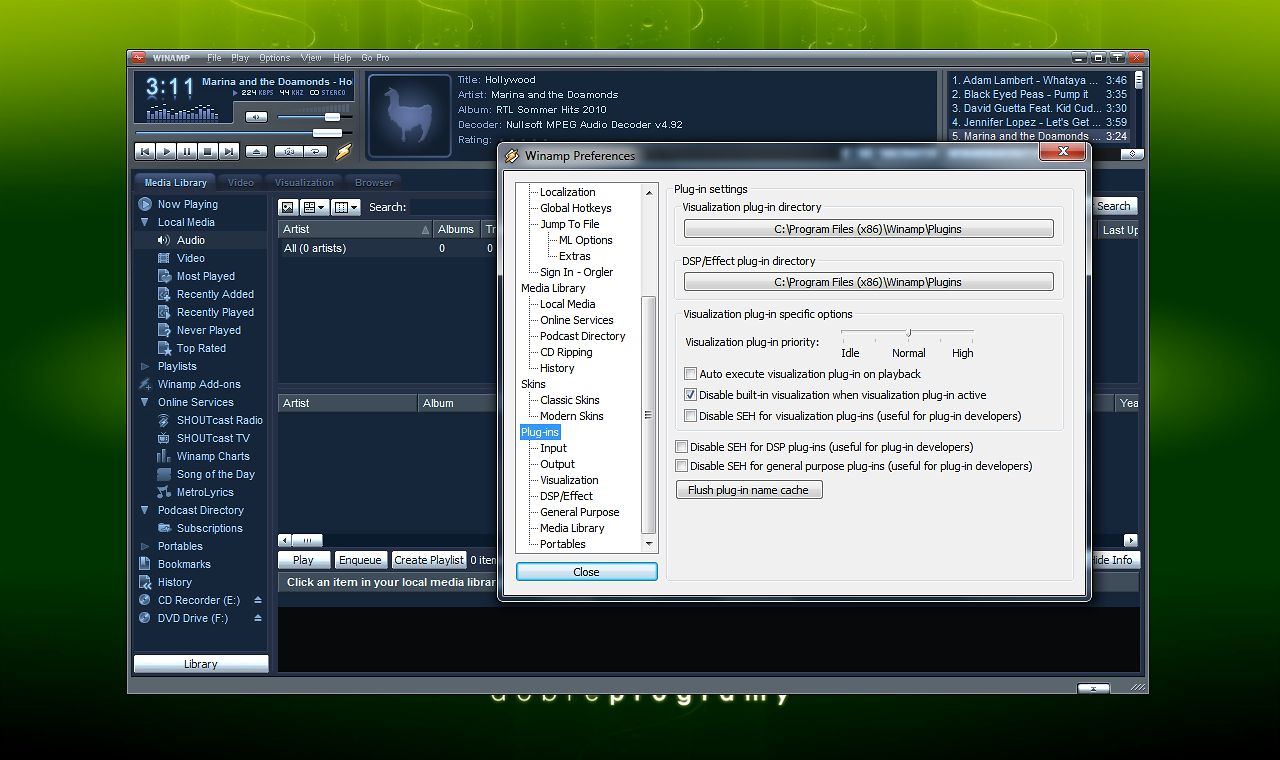The width and height of the screenshot is (1280, 760).
Task: Collapse the Online Services tree node
Action: coord(145,402)
